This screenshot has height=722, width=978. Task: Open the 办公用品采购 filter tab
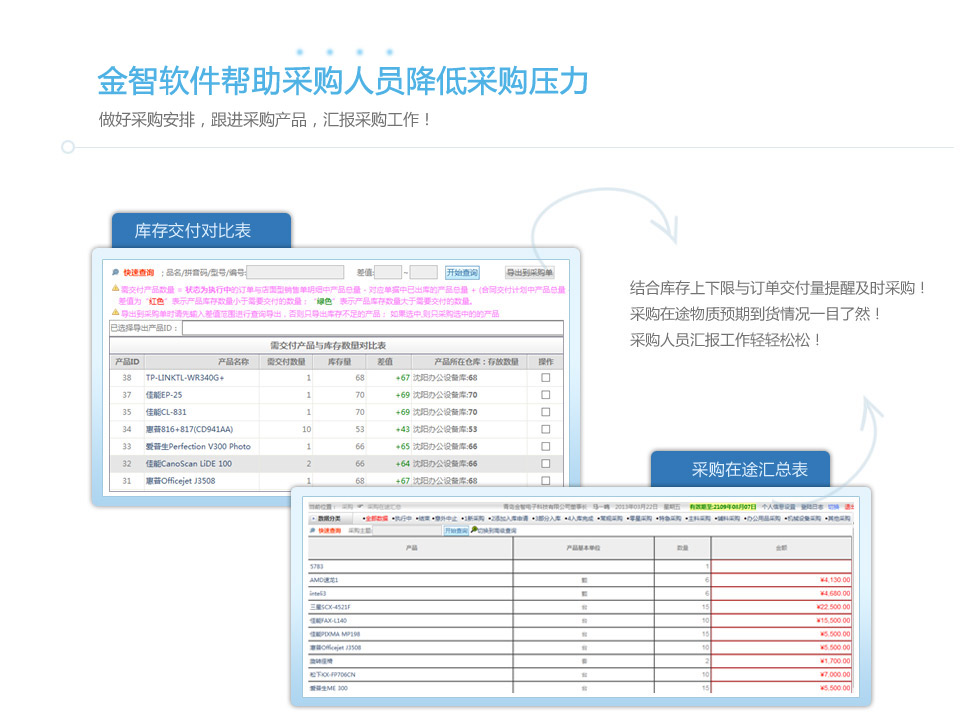pyautogui.click(x=763, y=519)
